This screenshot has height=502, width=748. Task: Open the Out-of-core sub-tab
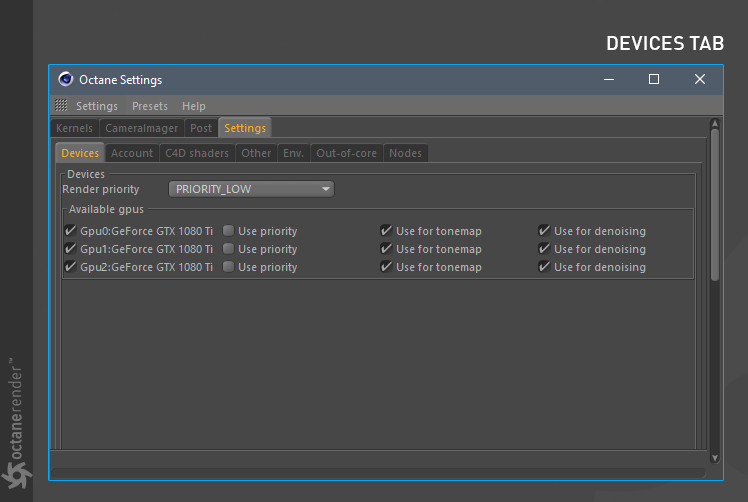pos(347,153)
